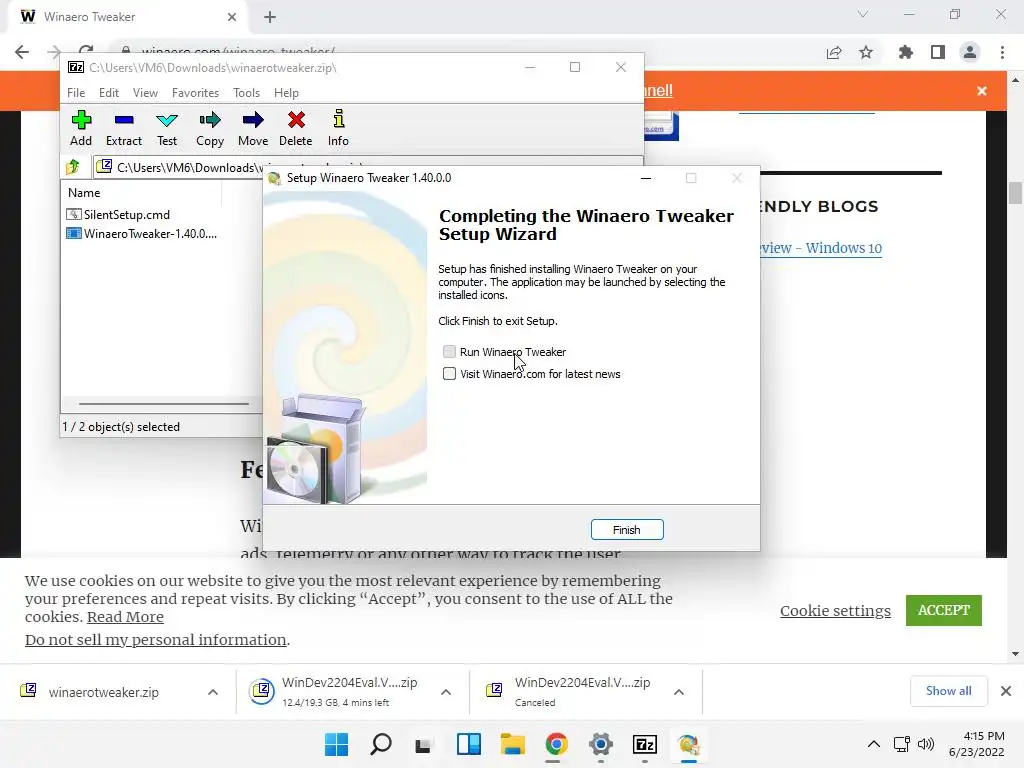Open the File menu in 7-Zip

(x=76, y=93)
